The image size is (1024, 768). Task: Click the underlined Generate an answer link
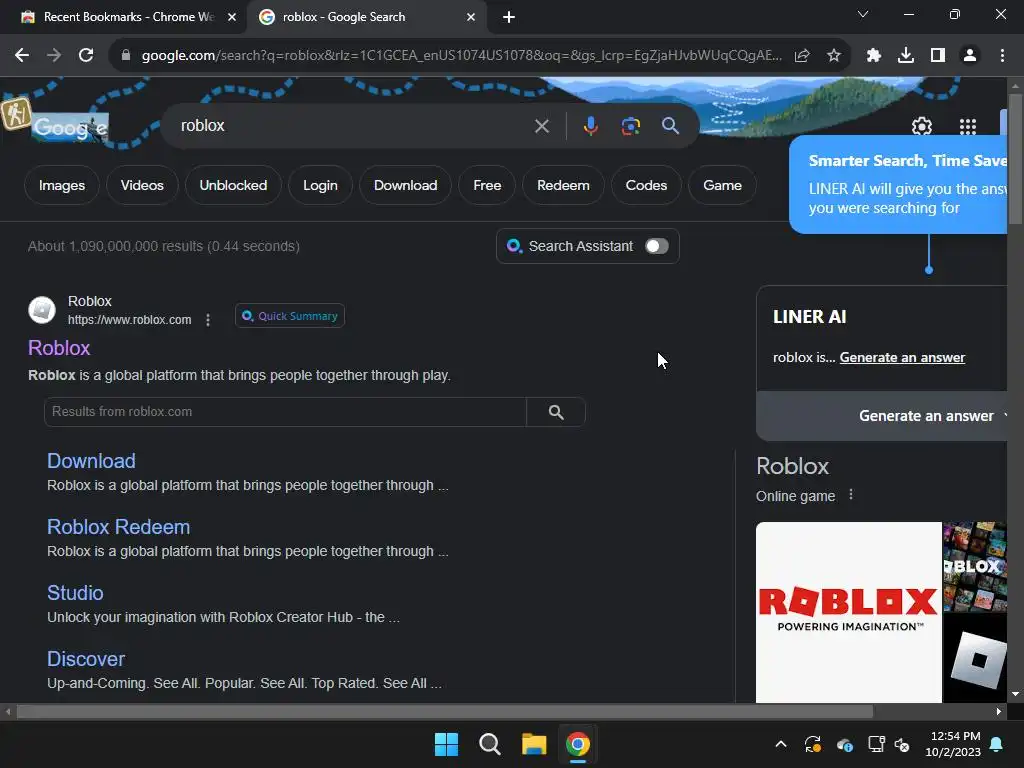point(902,358)
